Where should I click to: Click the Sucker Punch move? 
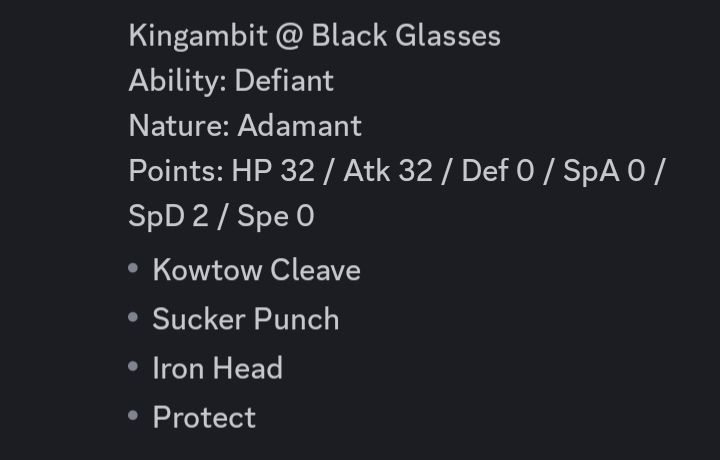coord(246,319)
